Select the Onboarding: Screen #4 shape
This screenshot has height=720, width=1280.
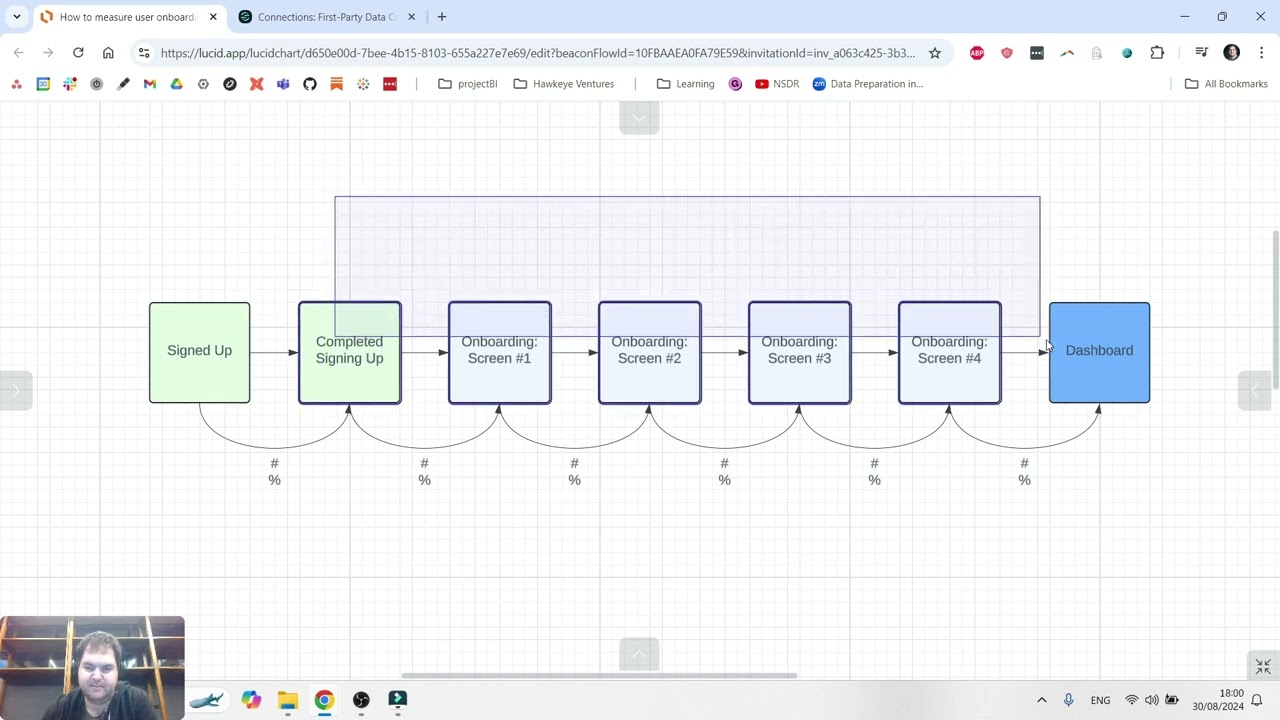[x=949, y=353]
